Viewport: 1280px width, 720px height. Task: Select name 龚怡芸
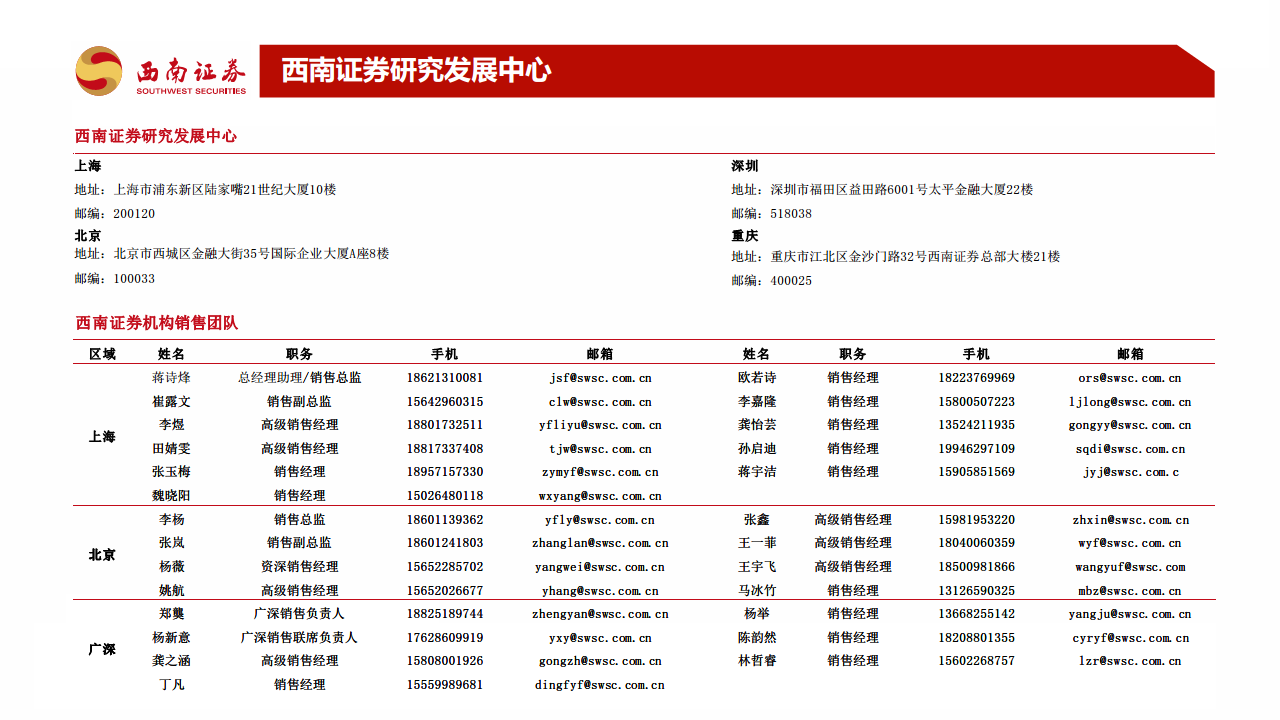click(757, 425)
